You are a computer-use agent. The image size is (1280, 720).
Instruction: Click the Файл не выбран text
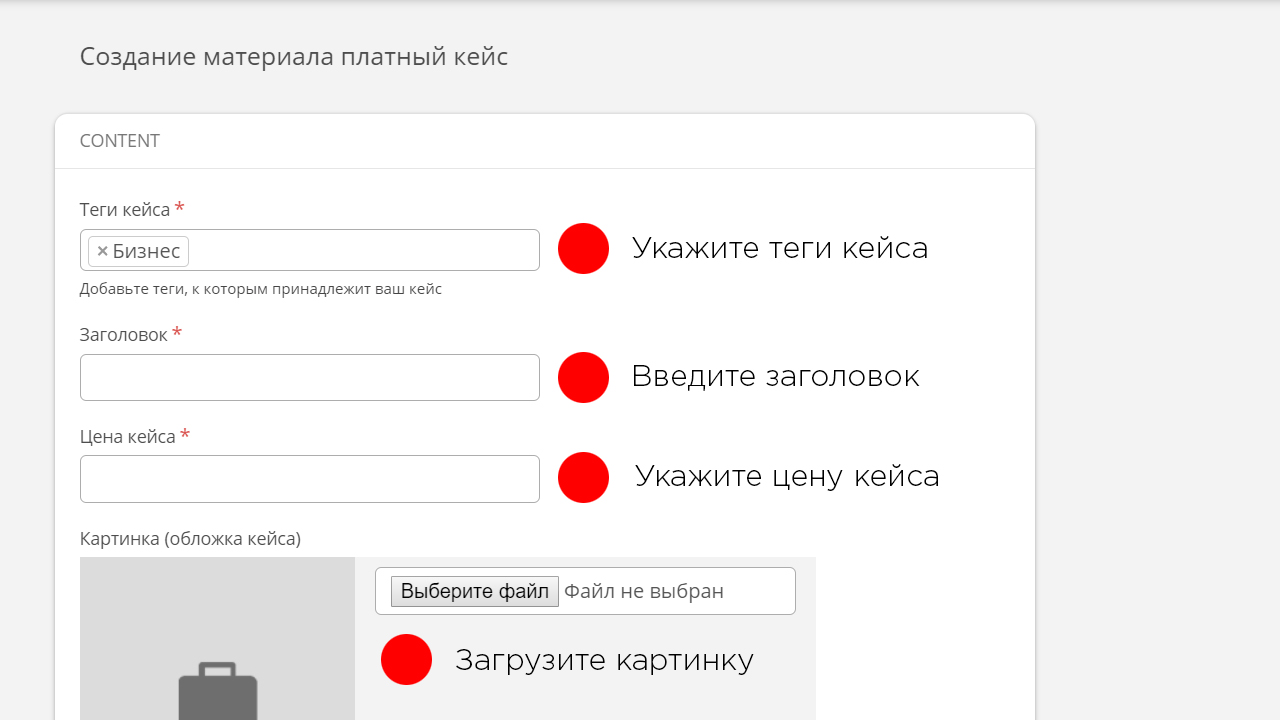[643, 591]
